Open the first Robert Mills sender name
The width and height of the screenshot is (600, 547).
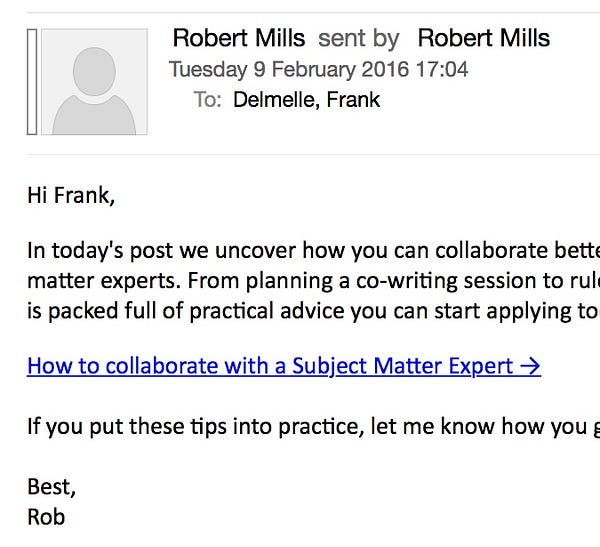[x=239, y=38]
